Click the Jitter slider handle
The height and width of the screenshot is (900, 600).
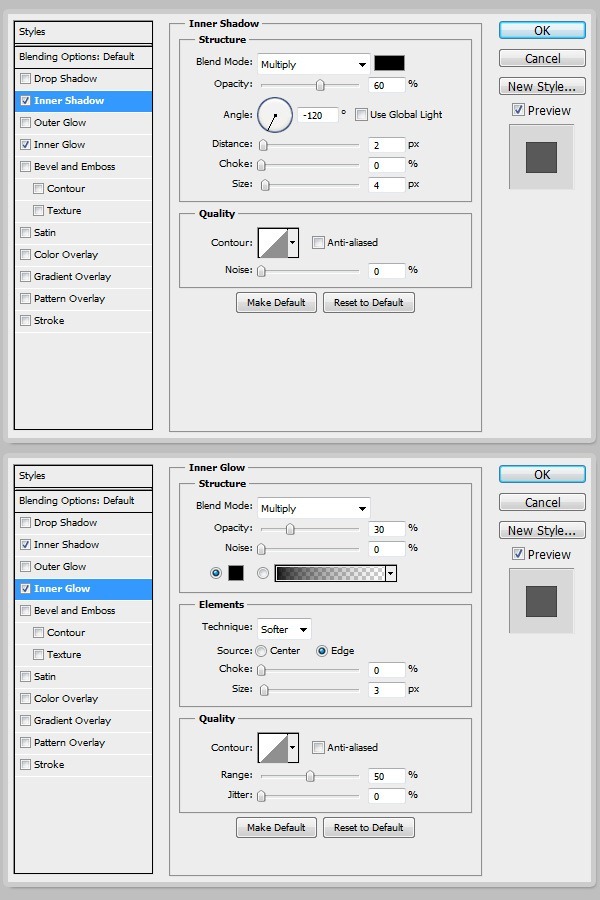tap(261, 796)
